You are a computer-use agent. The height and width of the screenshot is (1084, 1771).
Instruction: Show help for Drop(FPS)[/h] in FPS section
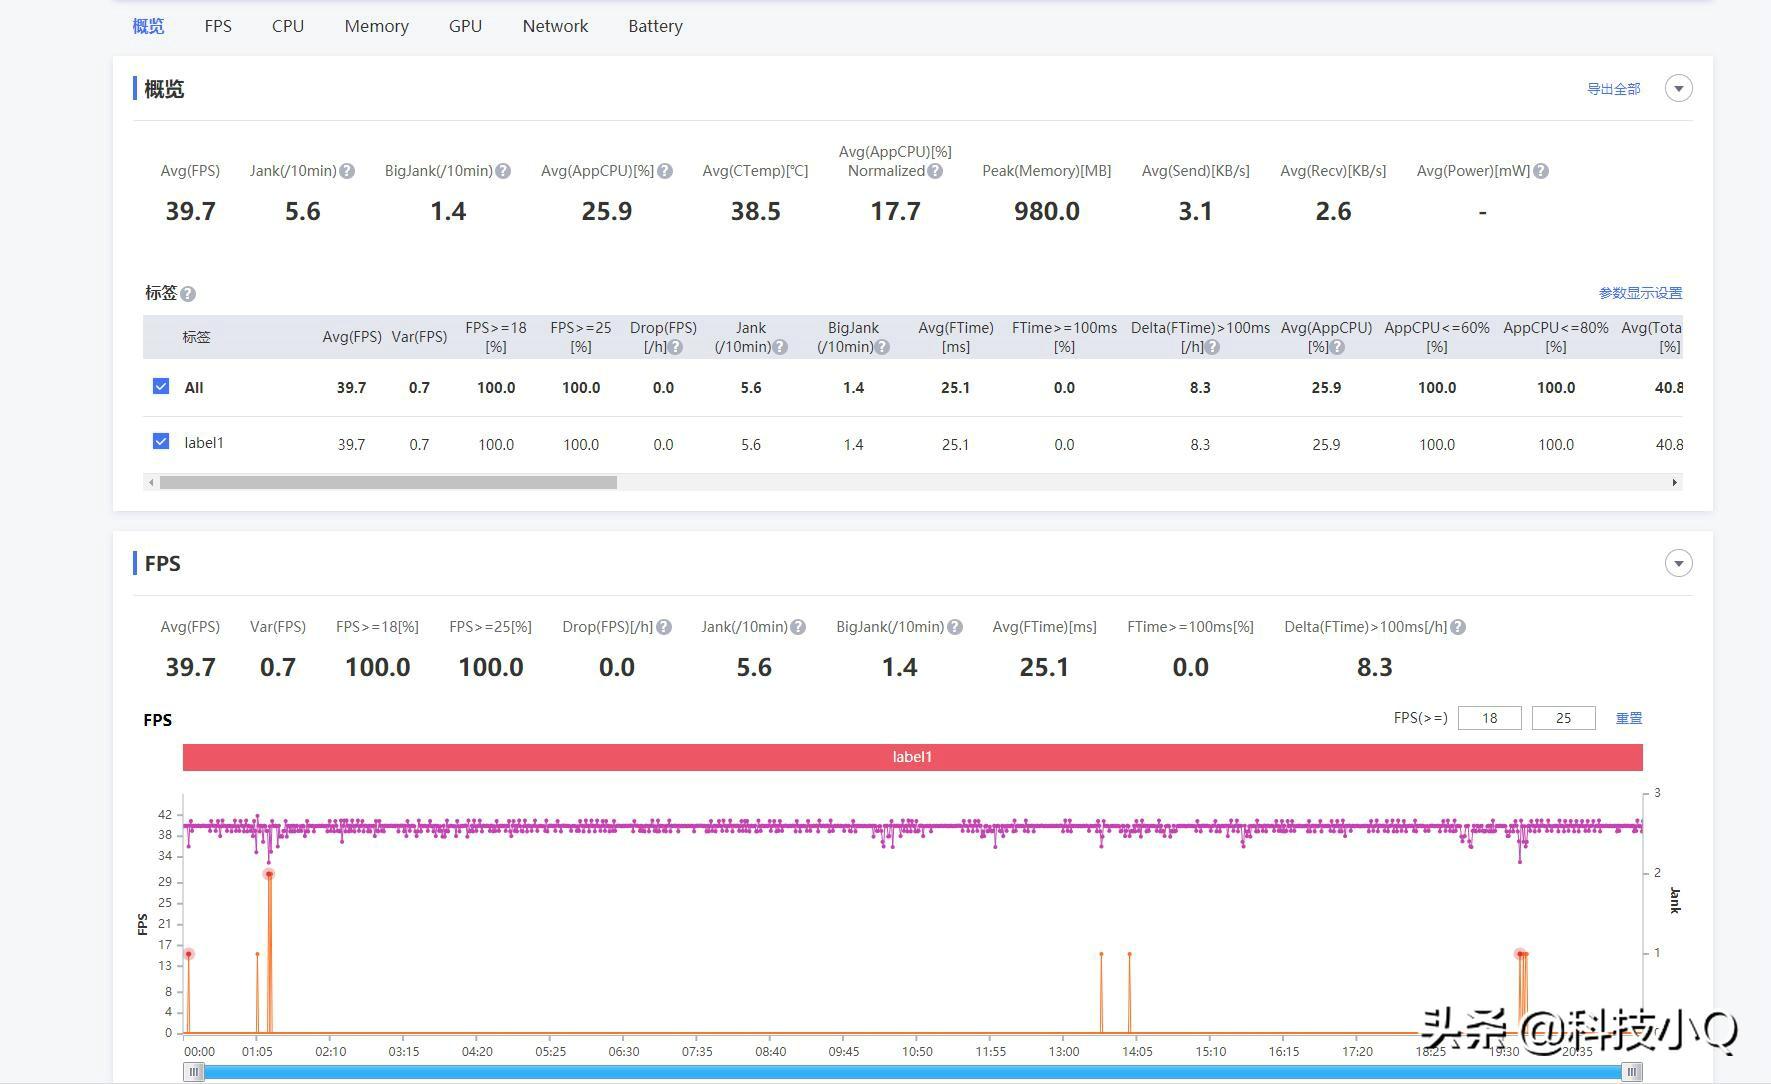point(664,627)
